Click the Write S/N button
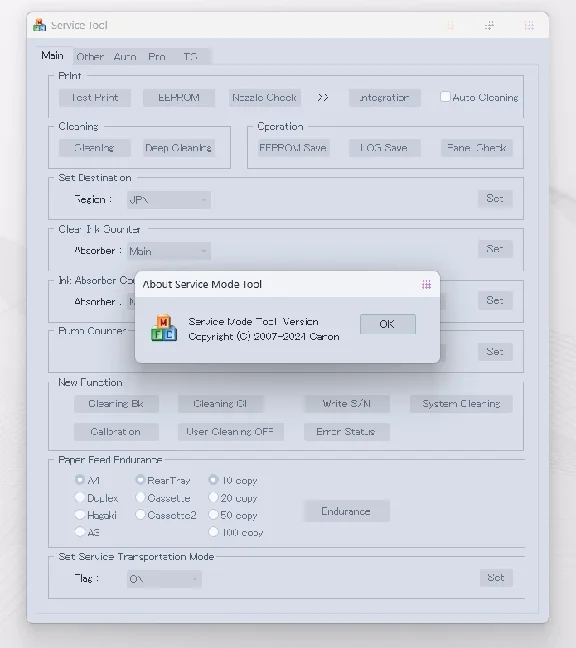Screen dimensions: 576x648 pyautogui.click(x=347, y=404)
